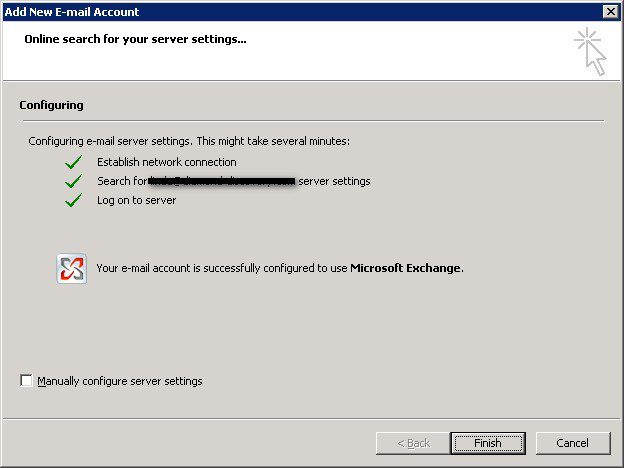The image size is (624, 468).
Task: Click the Online search for your server settings heading
Action: click(x=135, y=39)
